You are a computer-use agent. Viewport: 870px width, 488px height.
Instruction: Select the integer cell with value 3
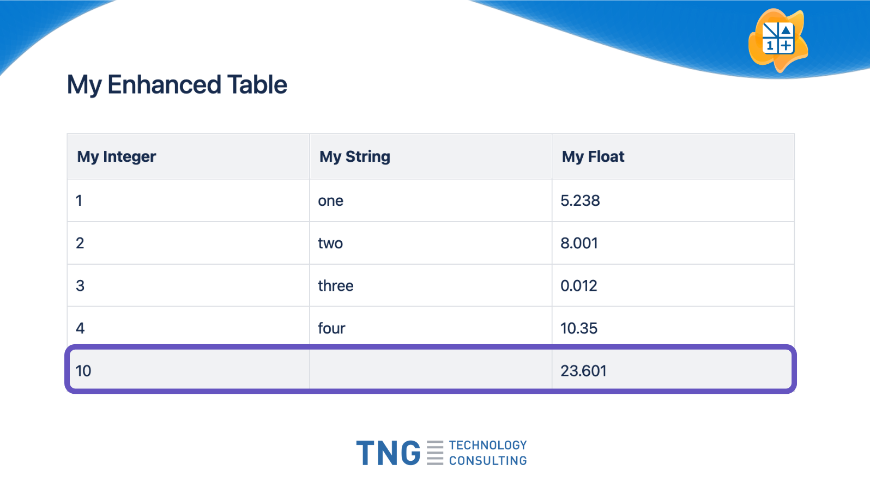point(80,286)
